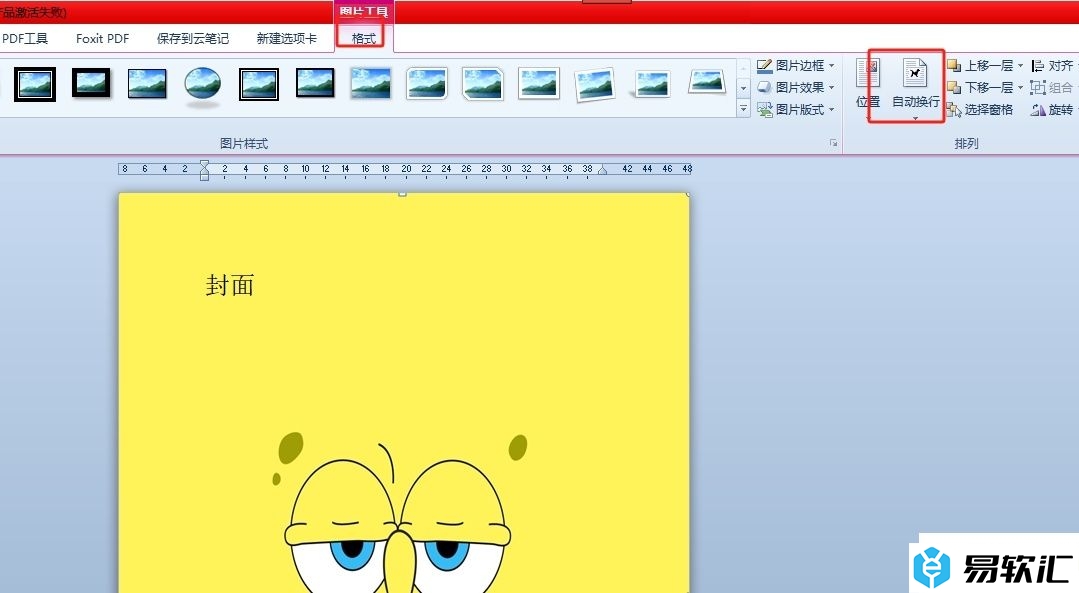Click the picture effects icon
1079x593 pixels.
[765, 87]
